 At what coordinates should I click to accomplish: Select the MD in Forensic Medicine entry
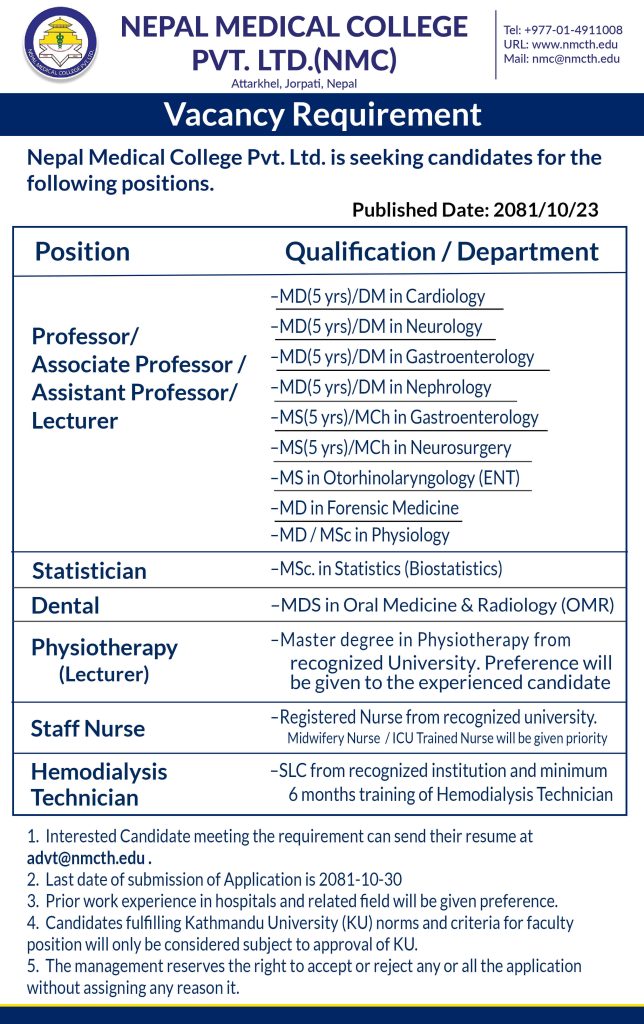(x=368, y=508)
